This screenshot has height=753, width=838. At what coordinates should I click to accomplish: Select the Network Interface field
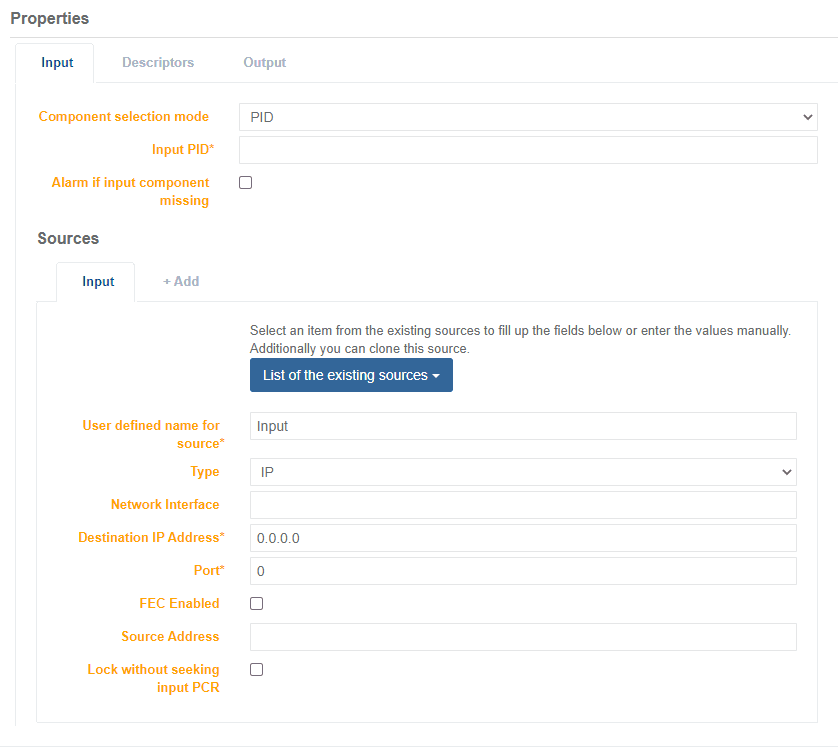(x=522, y=505)
